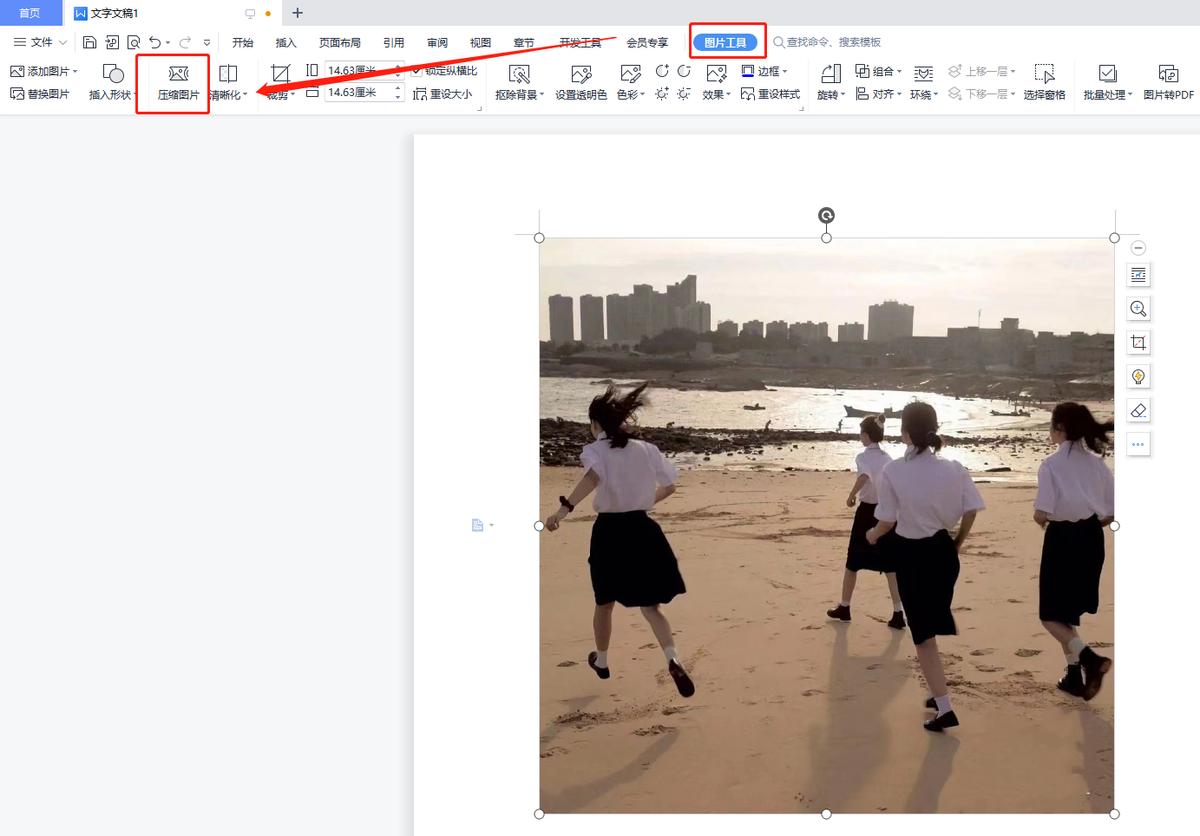The image size is (1200, 836).
Task: Click the magnifier zoom icon beside the image
Action: coord(1137,308)
